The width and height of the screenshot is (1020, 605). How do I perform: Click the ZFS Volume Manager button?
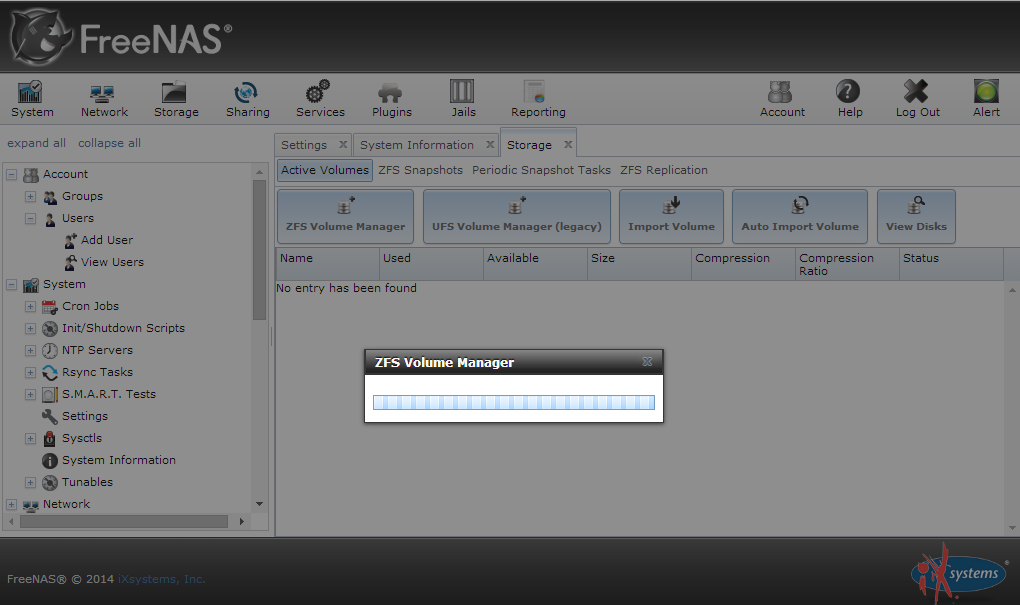345,217
